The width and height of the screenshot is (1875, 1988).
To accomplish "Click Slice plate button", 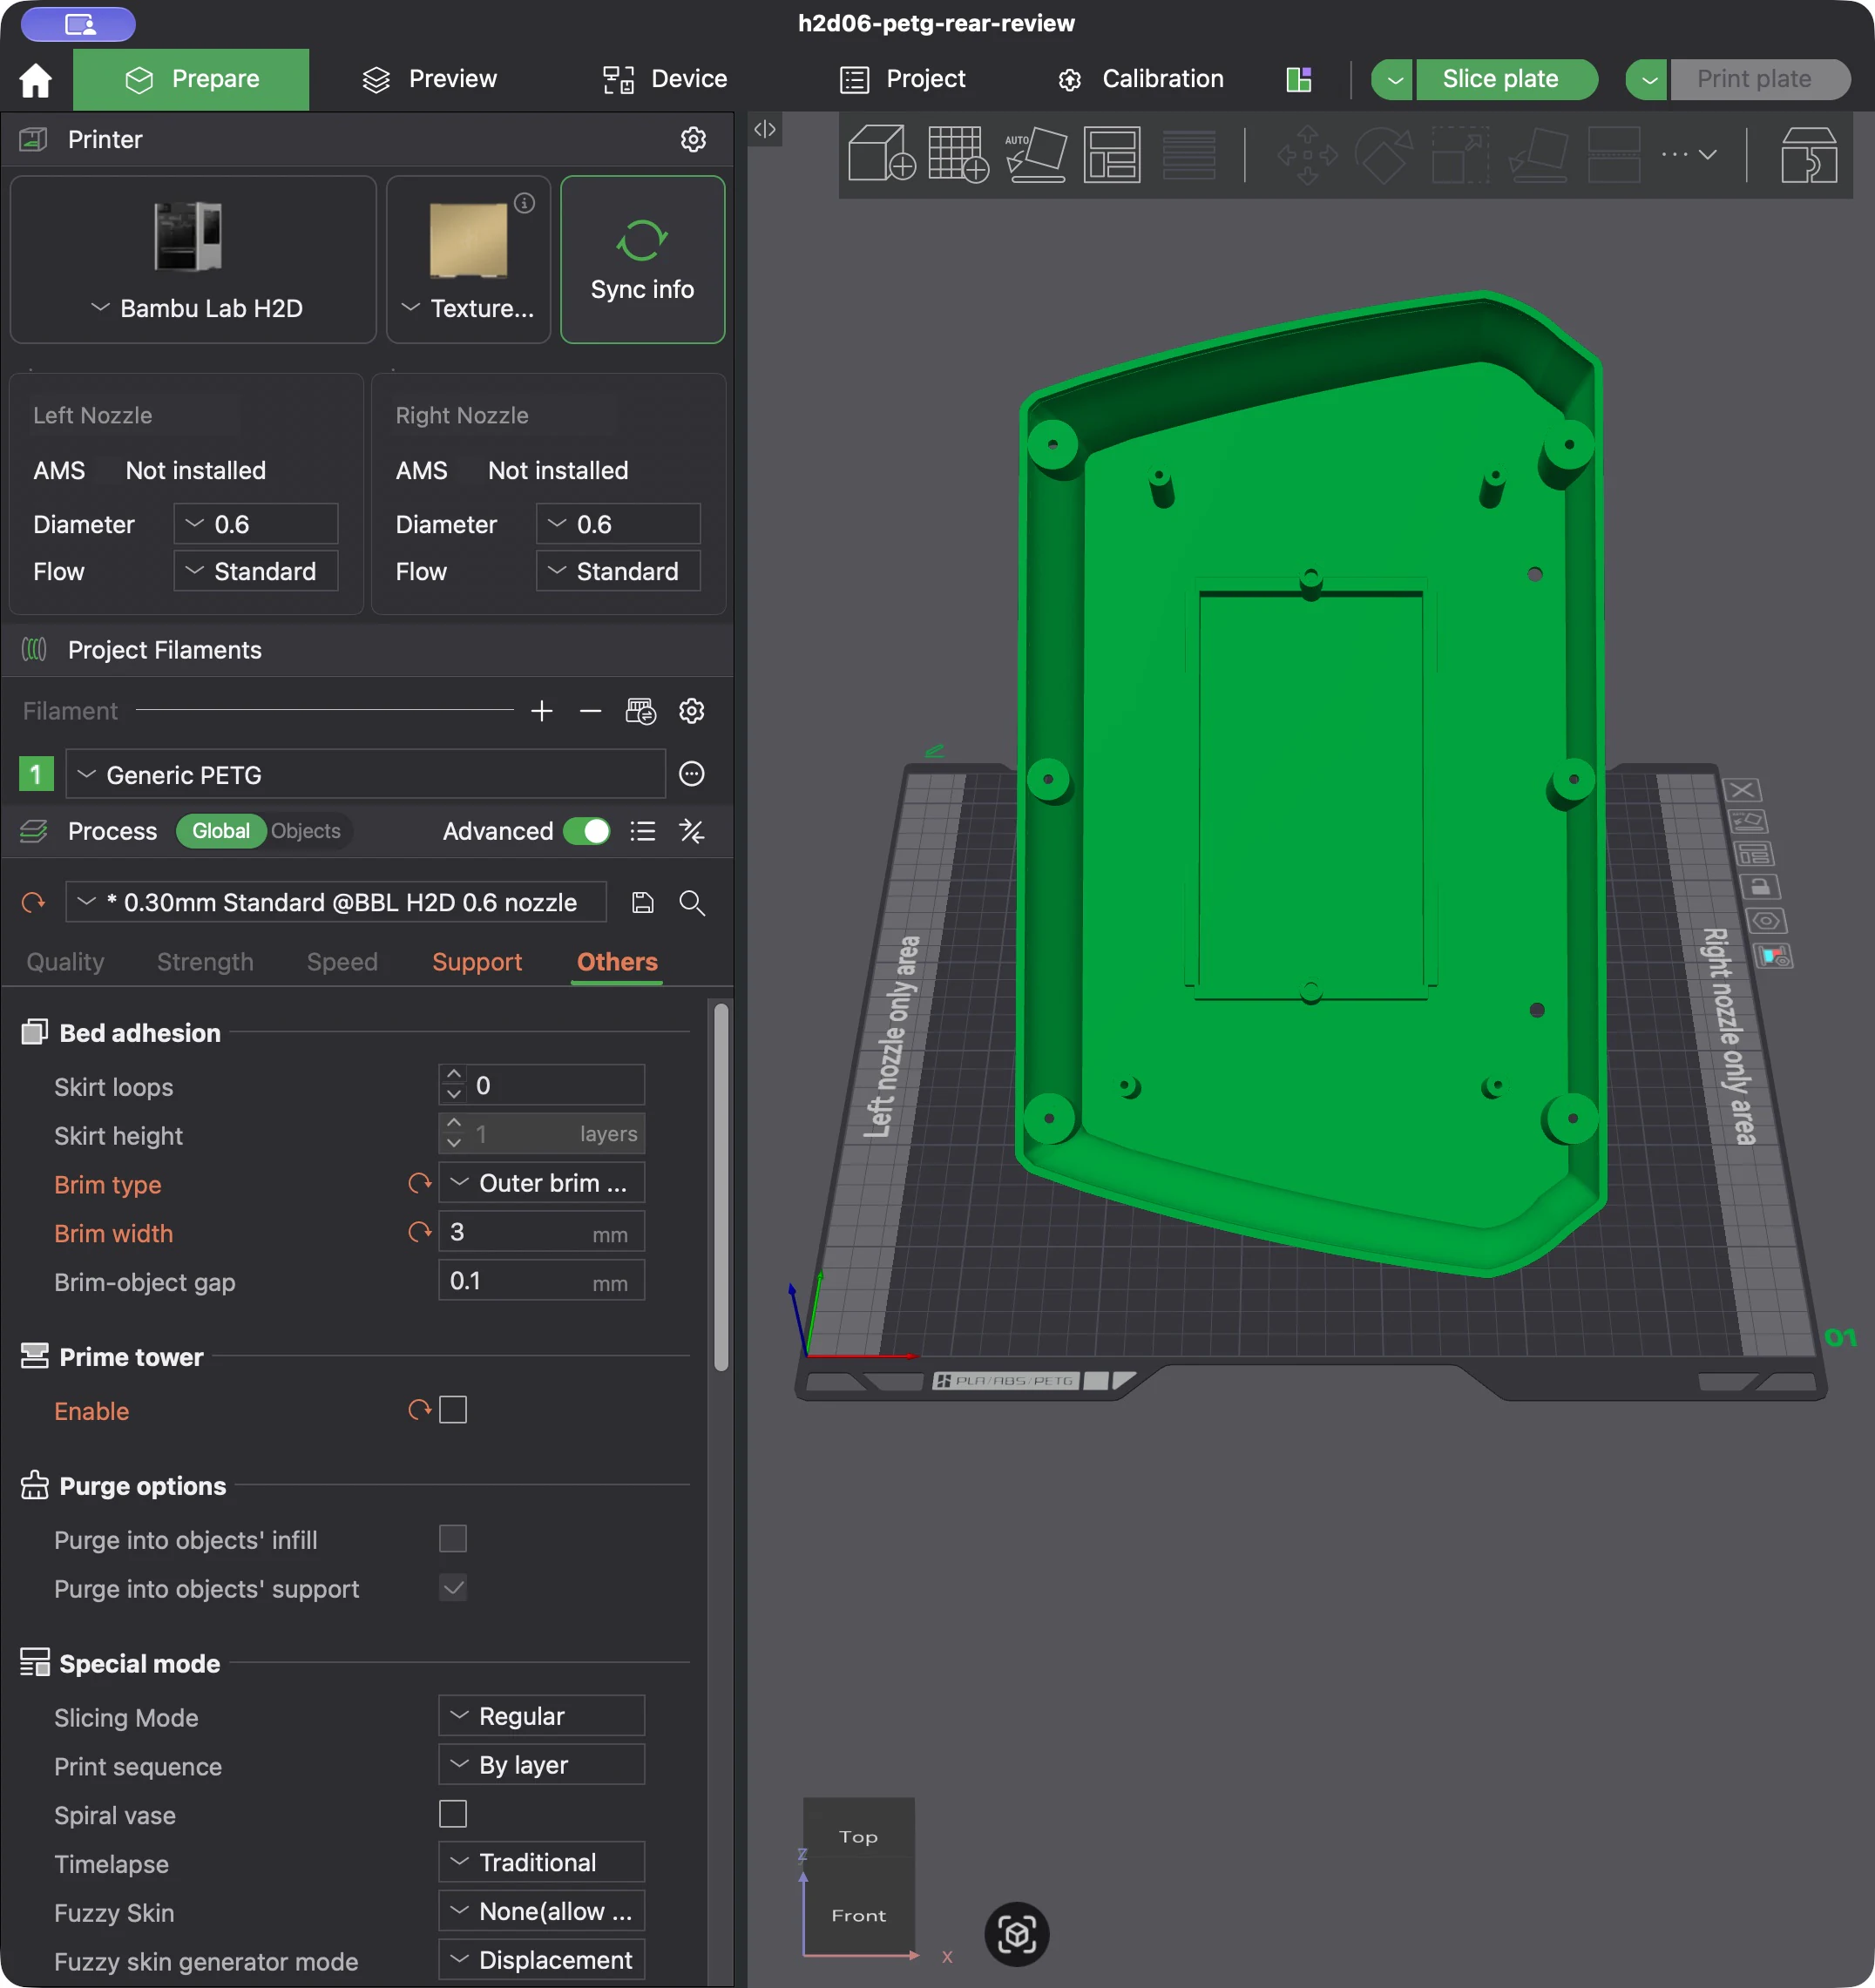I will tap(1506, 79).
